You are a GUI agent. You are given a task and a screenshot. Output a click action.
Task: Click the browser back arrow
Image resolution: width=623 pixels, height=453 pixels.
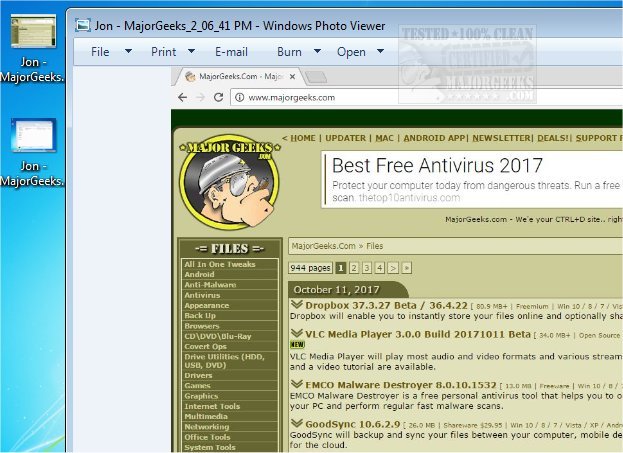(x=182, y=97)
